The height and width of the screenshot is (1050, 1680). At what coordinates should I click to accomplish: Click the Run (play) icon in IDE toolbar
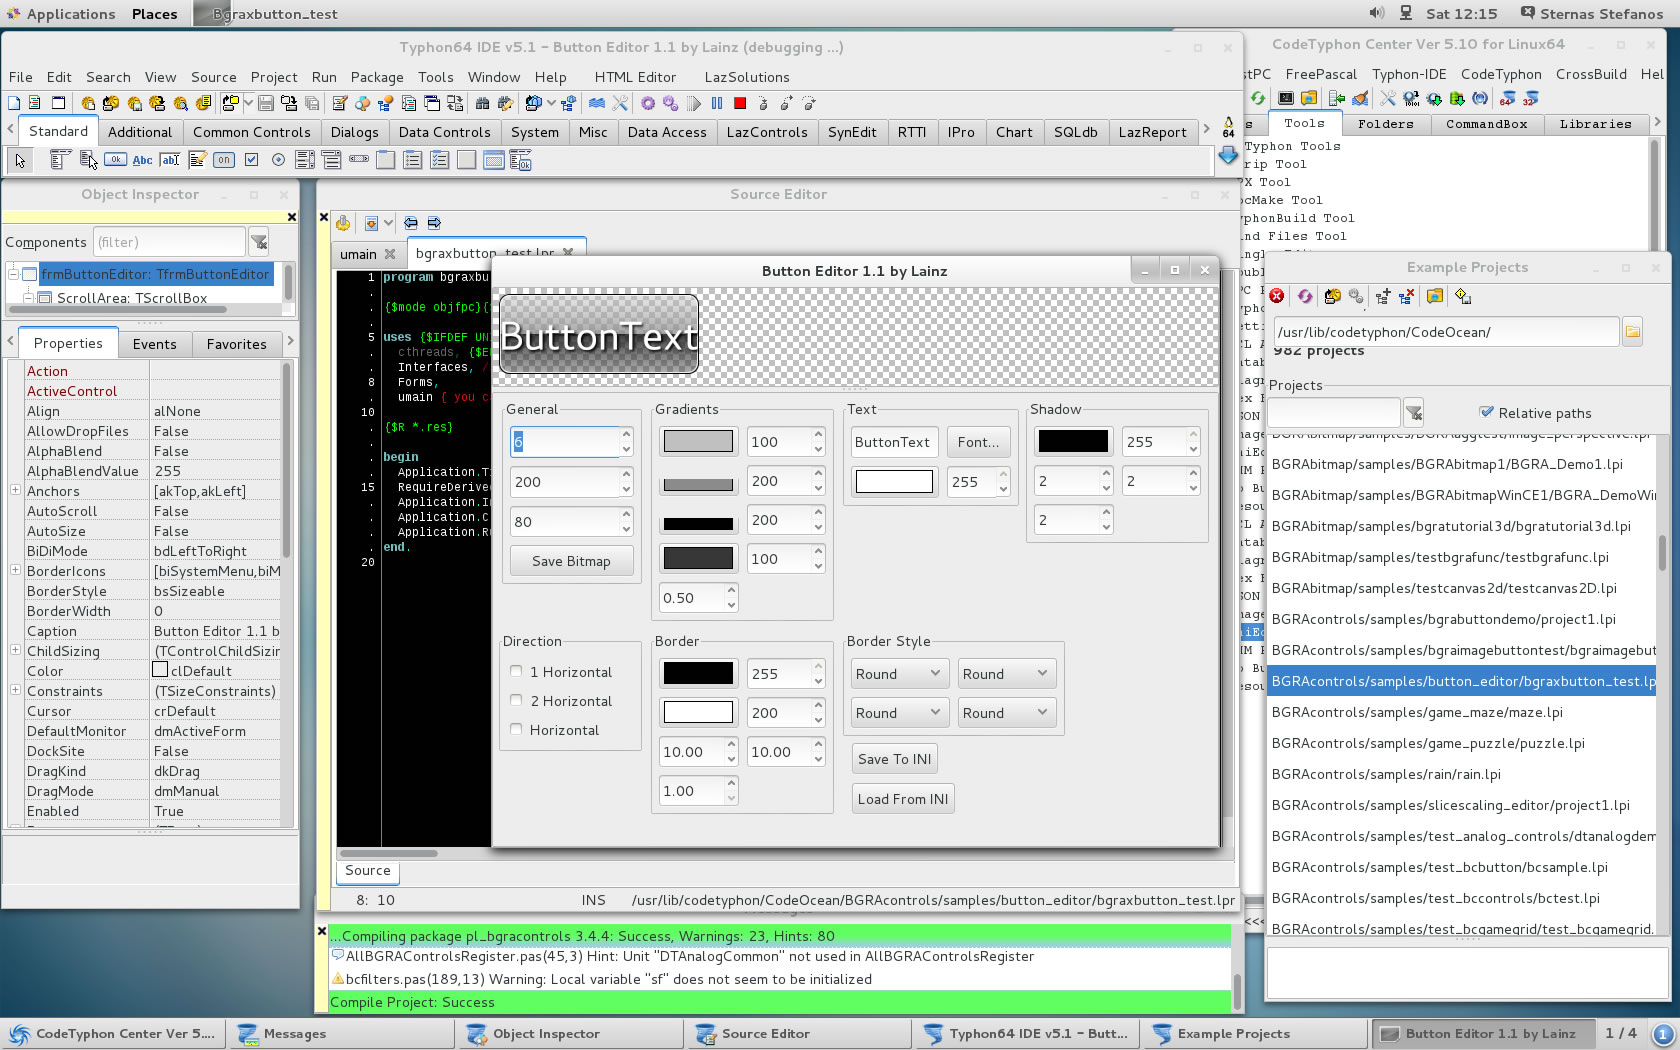(x=694, y=103)
